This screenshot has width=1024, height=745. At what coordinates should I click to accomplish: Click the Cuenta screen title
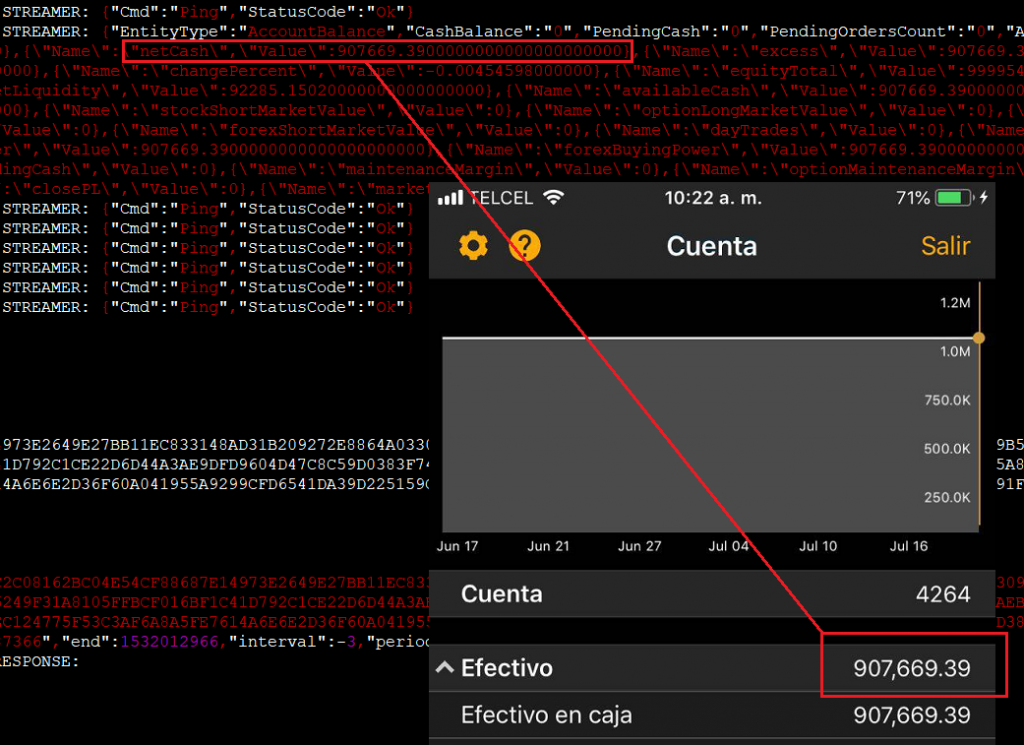coord(712,246)
